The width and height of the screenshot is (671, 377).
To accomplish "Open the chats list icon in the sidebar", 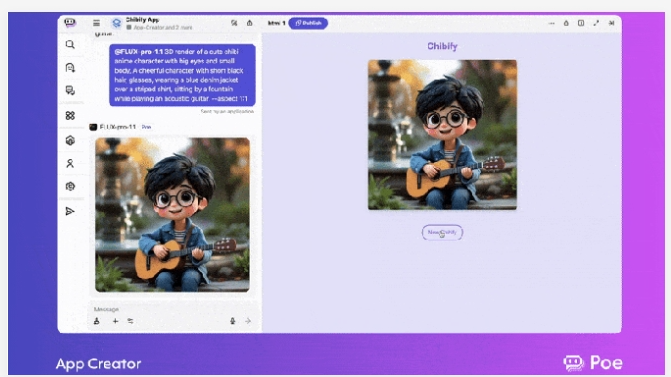I will tap(70, 90).
